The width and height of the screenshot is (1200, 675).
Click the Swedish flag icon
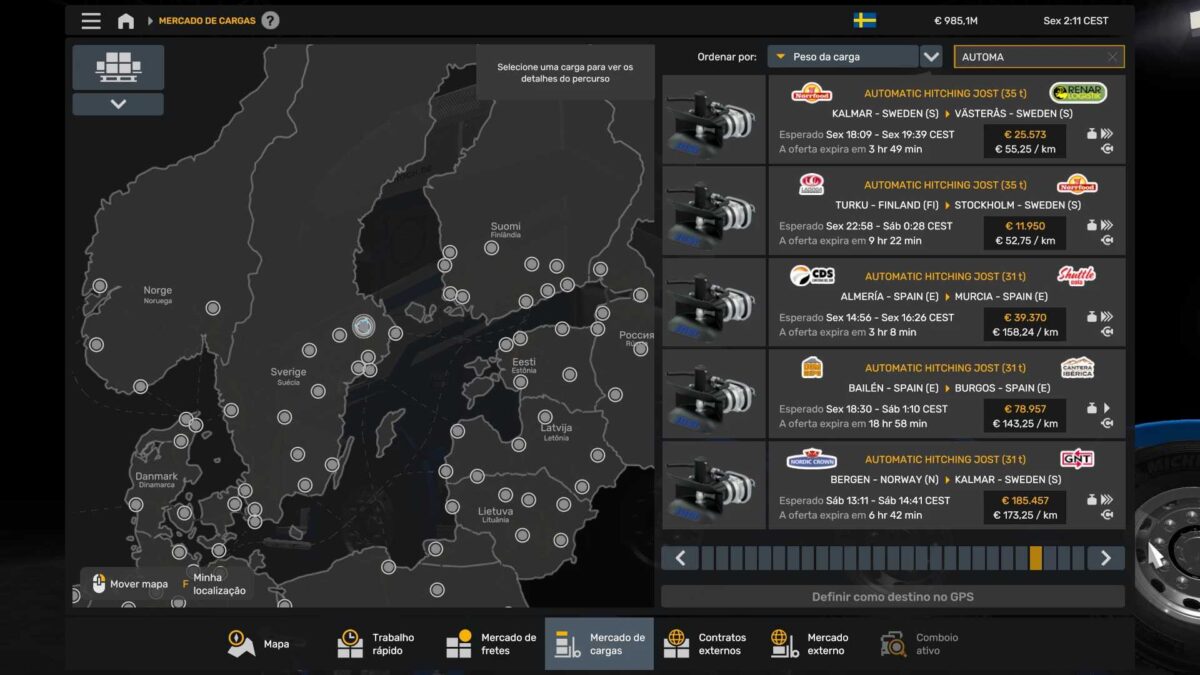coord(865,21)
